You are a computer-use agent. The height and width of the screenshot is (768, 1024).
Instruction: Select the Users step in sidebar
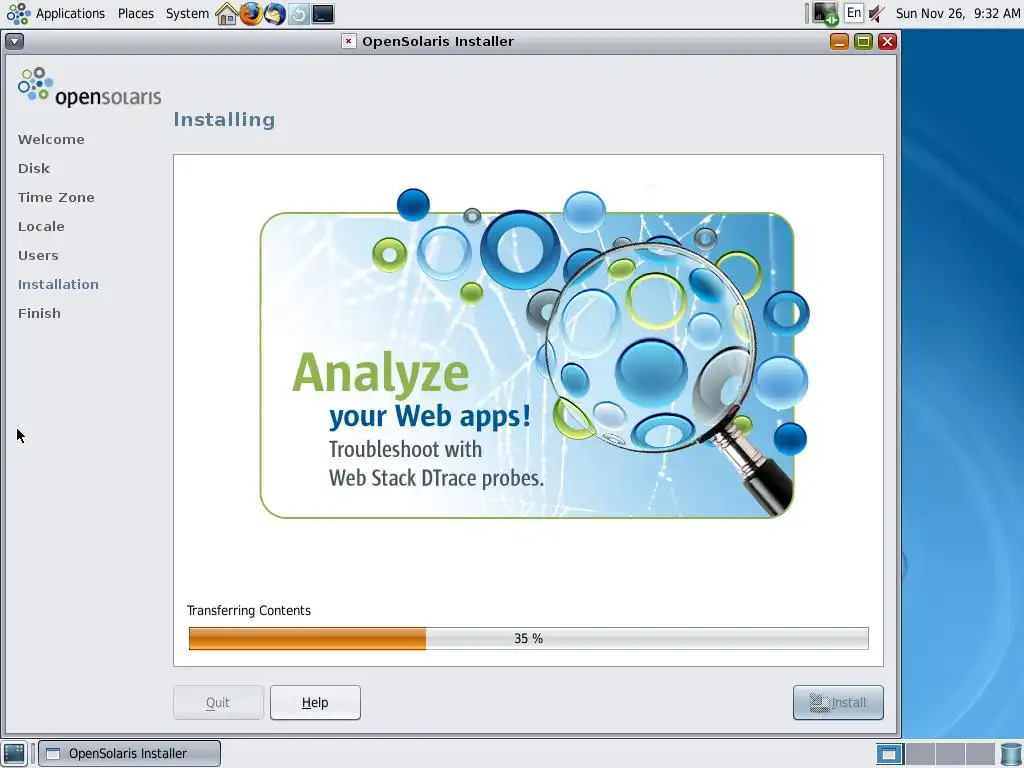click(38, 255)
